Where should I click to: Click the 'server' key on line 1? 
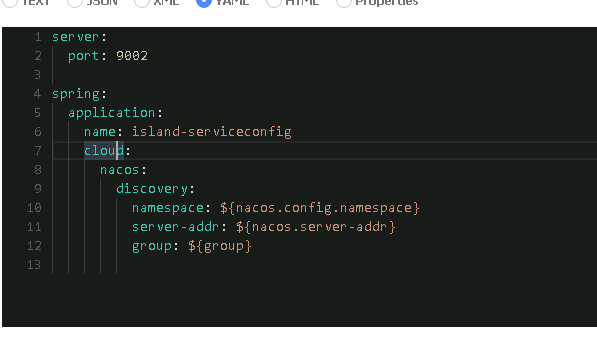(x=75, y=37)
